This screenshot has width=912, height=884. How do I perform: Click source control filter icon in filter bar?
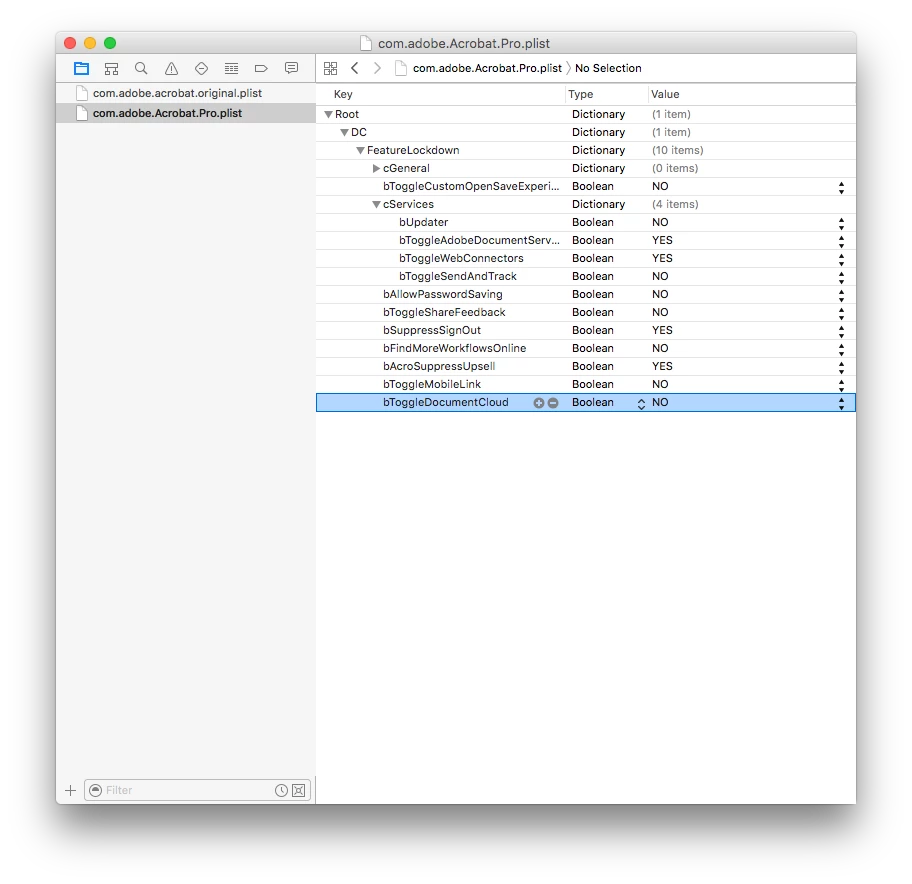point(298,790)
